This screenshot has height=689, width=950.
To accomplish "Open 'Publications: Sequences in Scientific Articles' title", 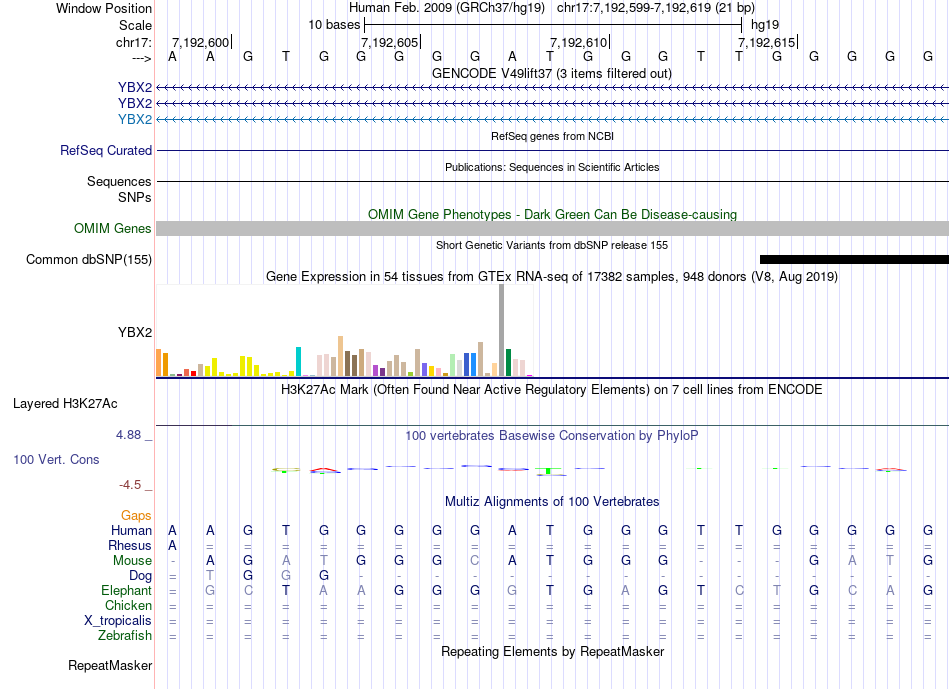I will [552, 167].
